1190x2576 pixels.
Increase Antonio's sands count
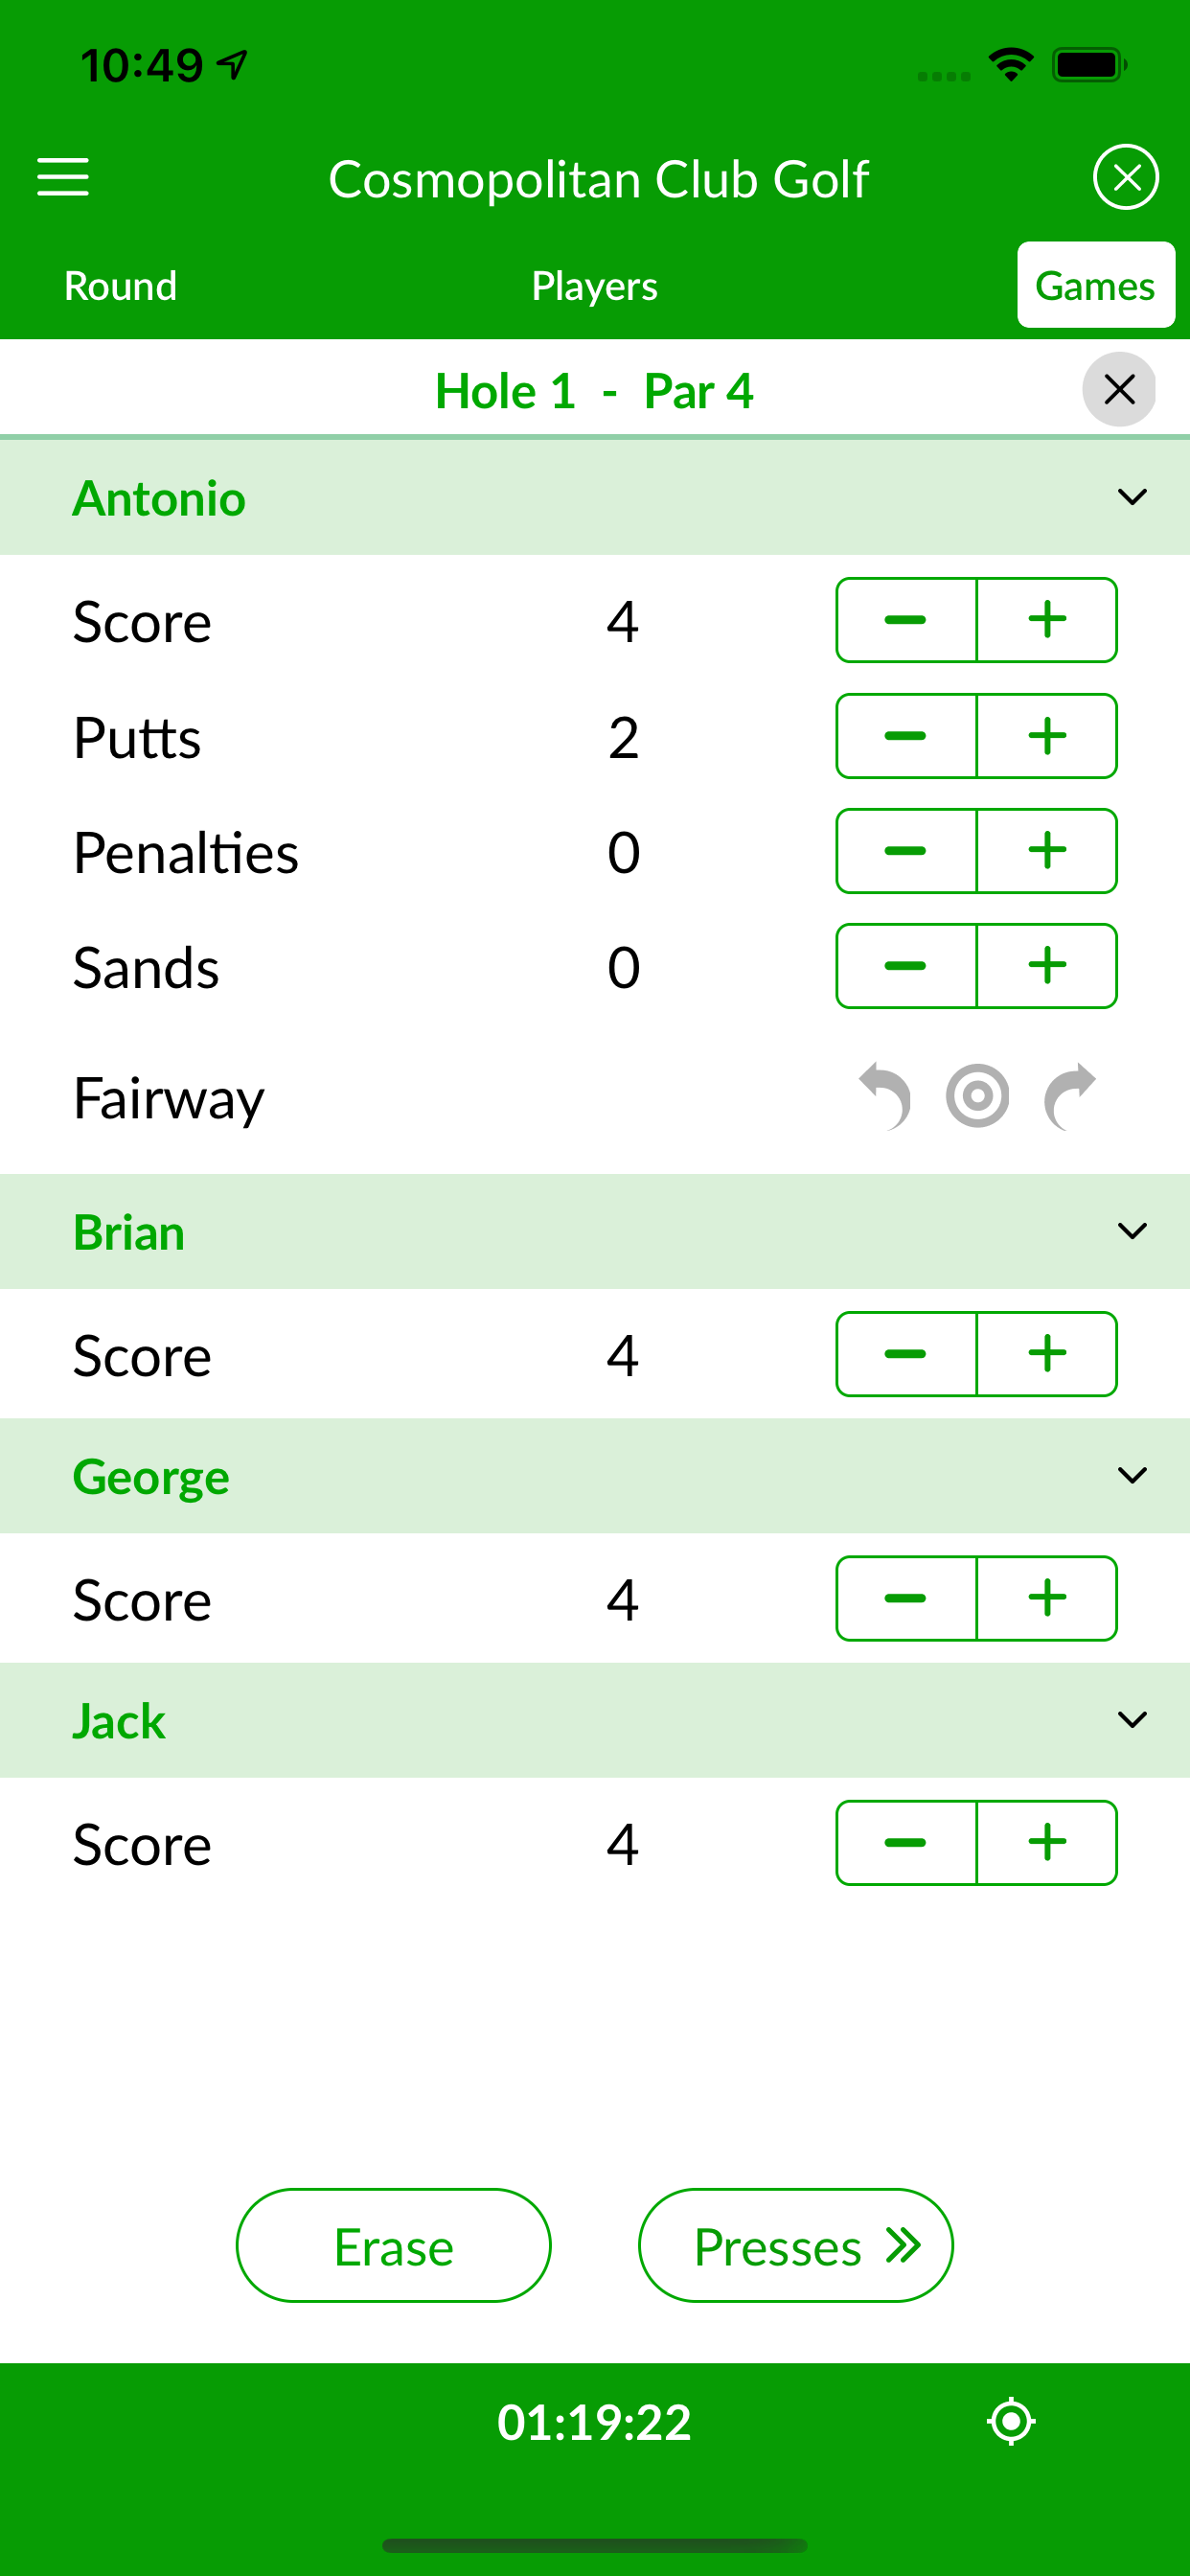tap(1046, 965)
